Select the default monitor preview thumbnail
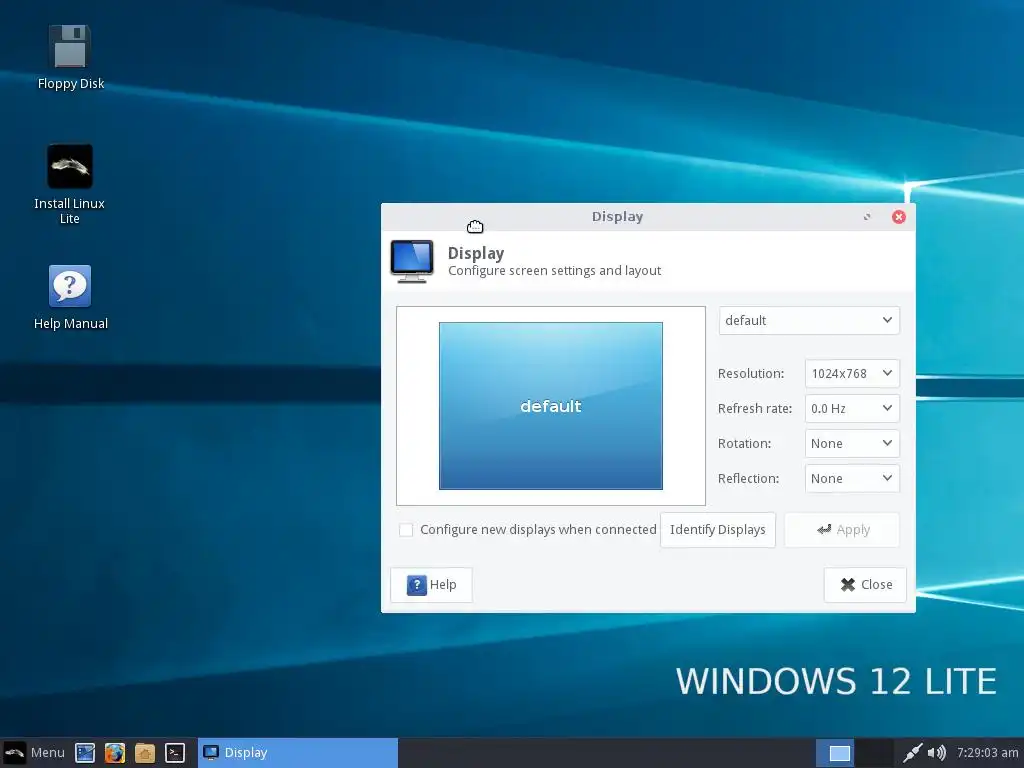 coord(551,406)
